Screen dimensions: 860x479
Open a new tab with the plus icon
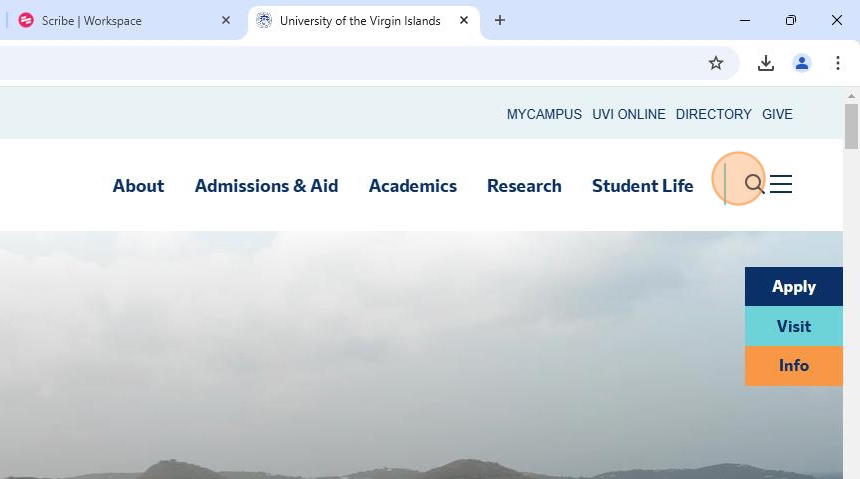(500, 20)
